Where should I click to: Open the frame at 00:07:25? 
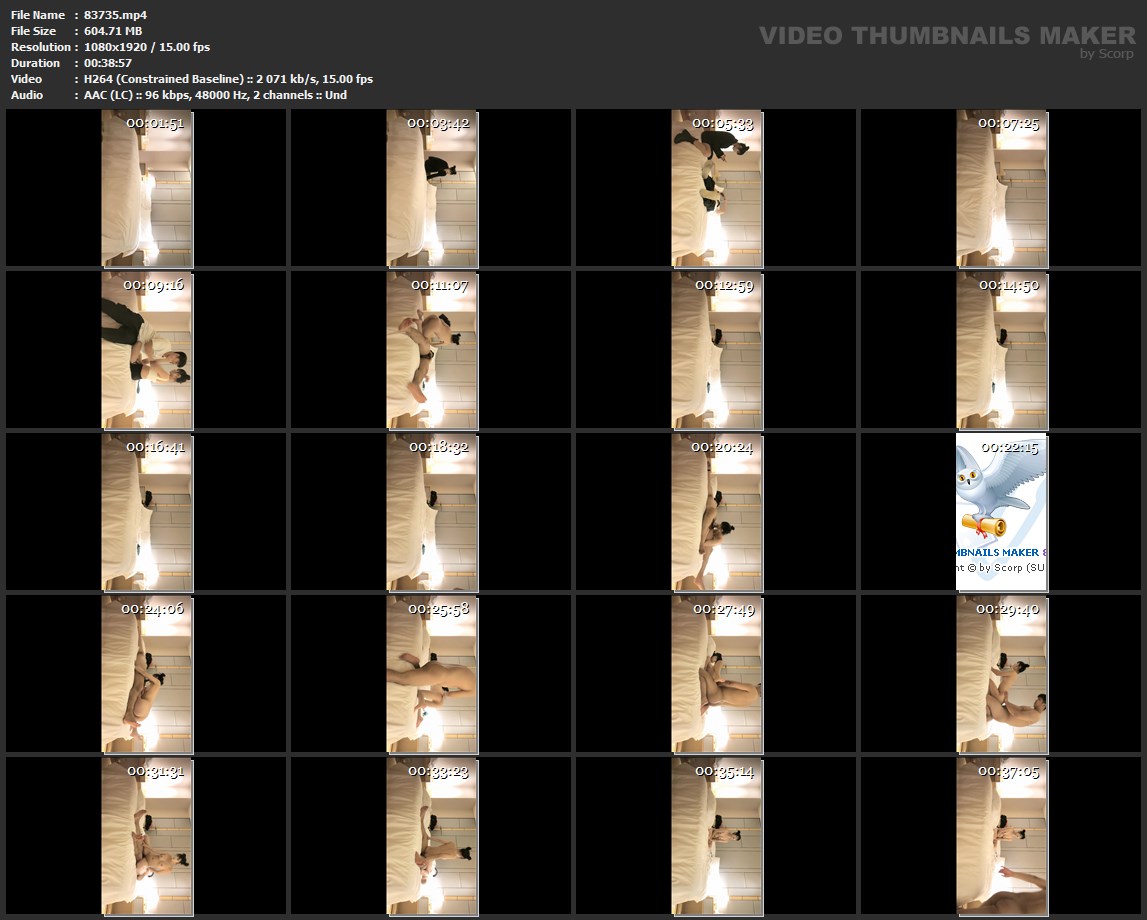1001,188
